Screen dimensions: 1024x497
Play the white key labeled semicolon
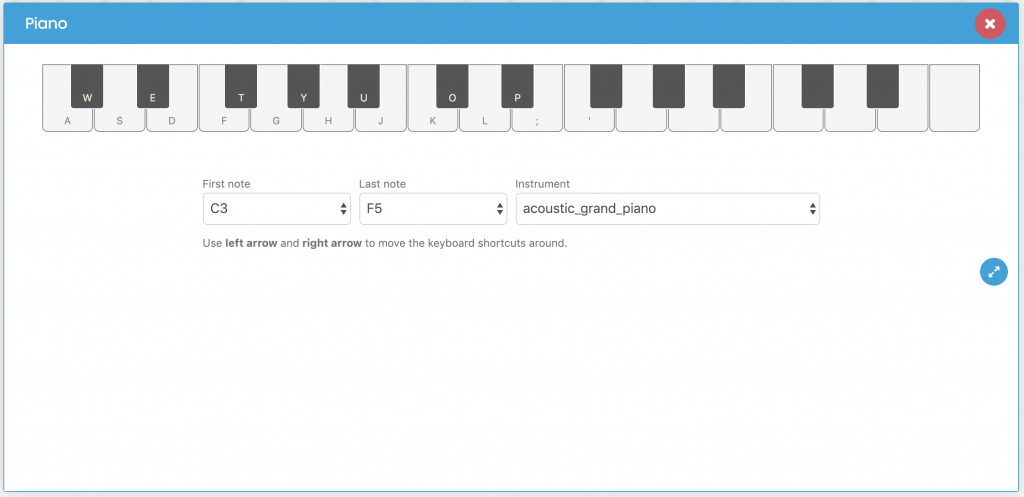[x=537, y=120]
